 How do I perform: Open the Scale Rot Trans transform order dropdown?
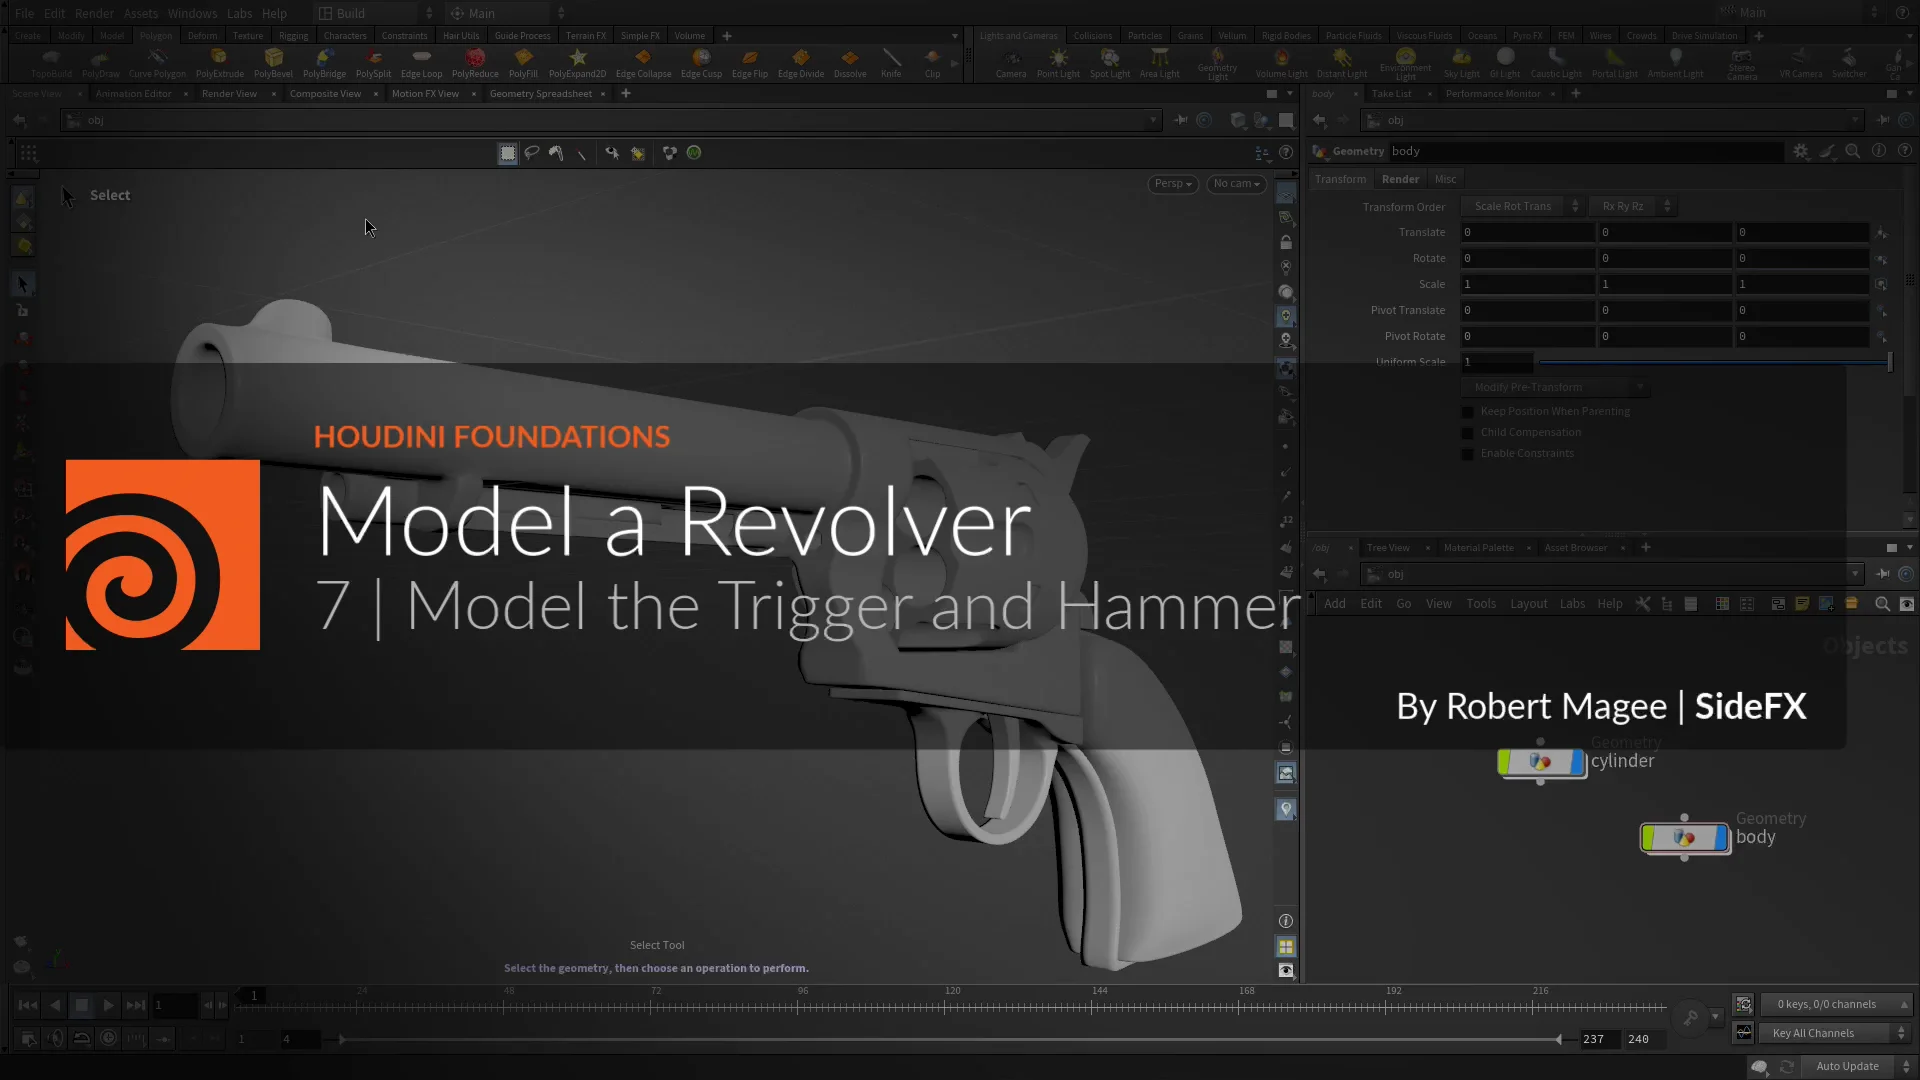(x=1515, y=206)
